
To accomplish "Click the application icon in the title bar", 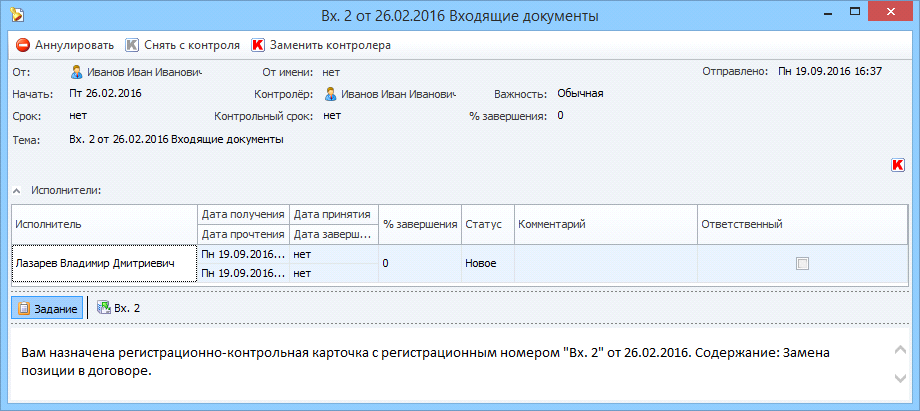I will tap(18, 15).
